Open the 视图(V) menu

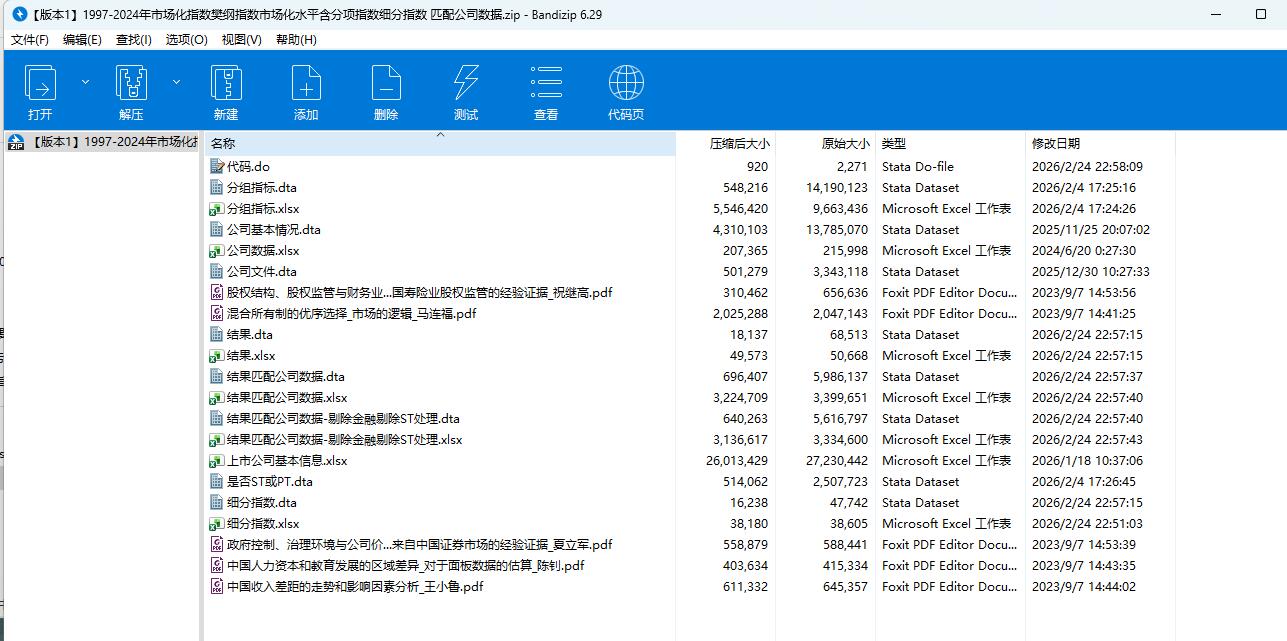(x=241, y=40)
